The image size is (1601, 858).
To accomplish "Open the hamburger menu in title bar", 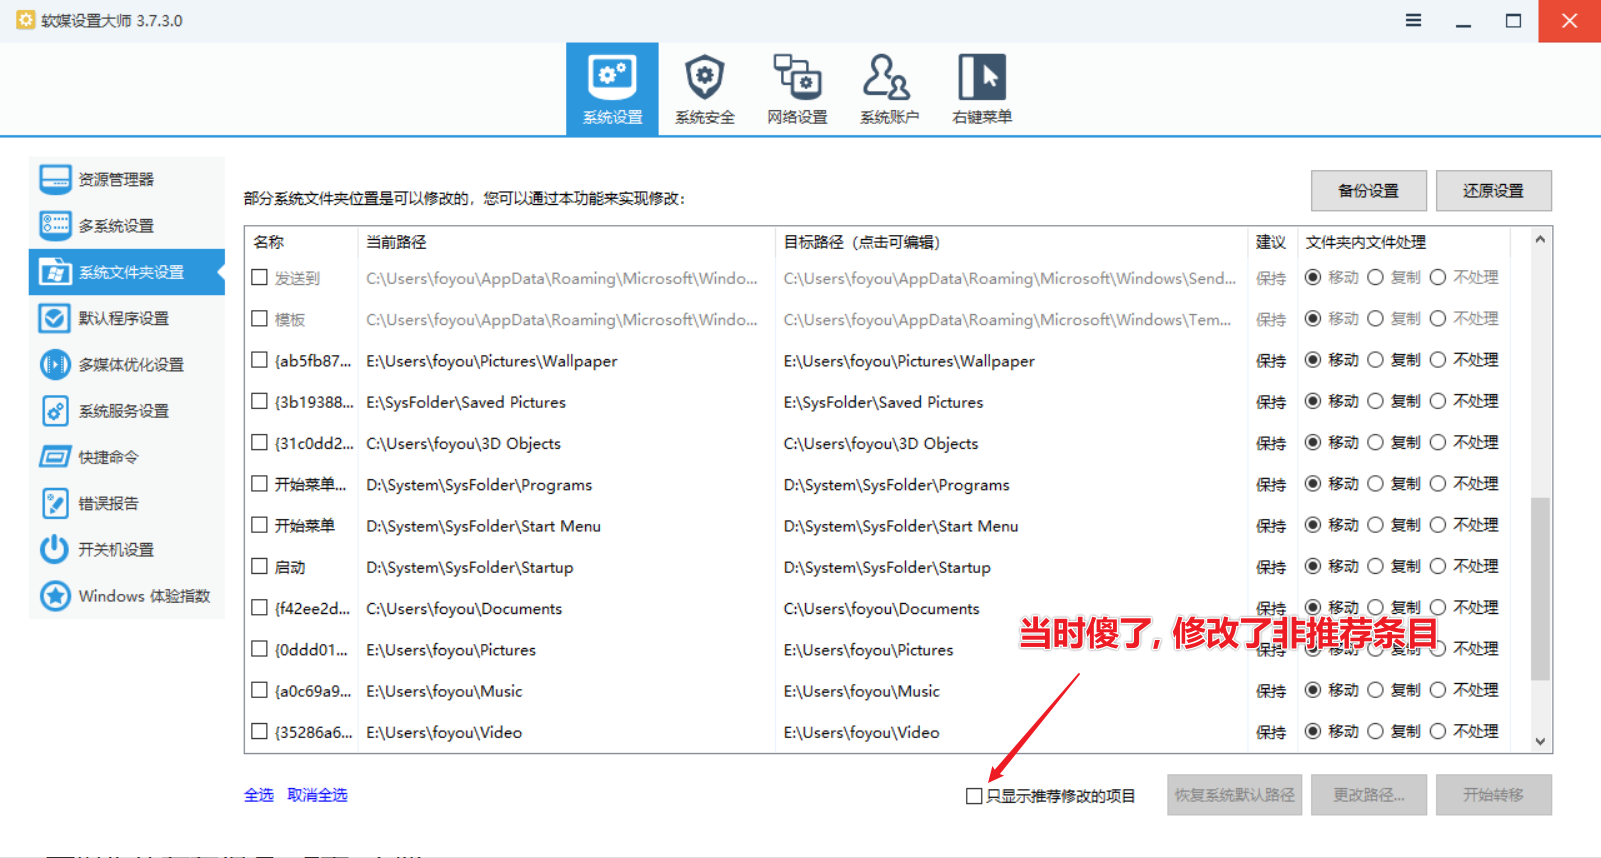I will 1413,20.
